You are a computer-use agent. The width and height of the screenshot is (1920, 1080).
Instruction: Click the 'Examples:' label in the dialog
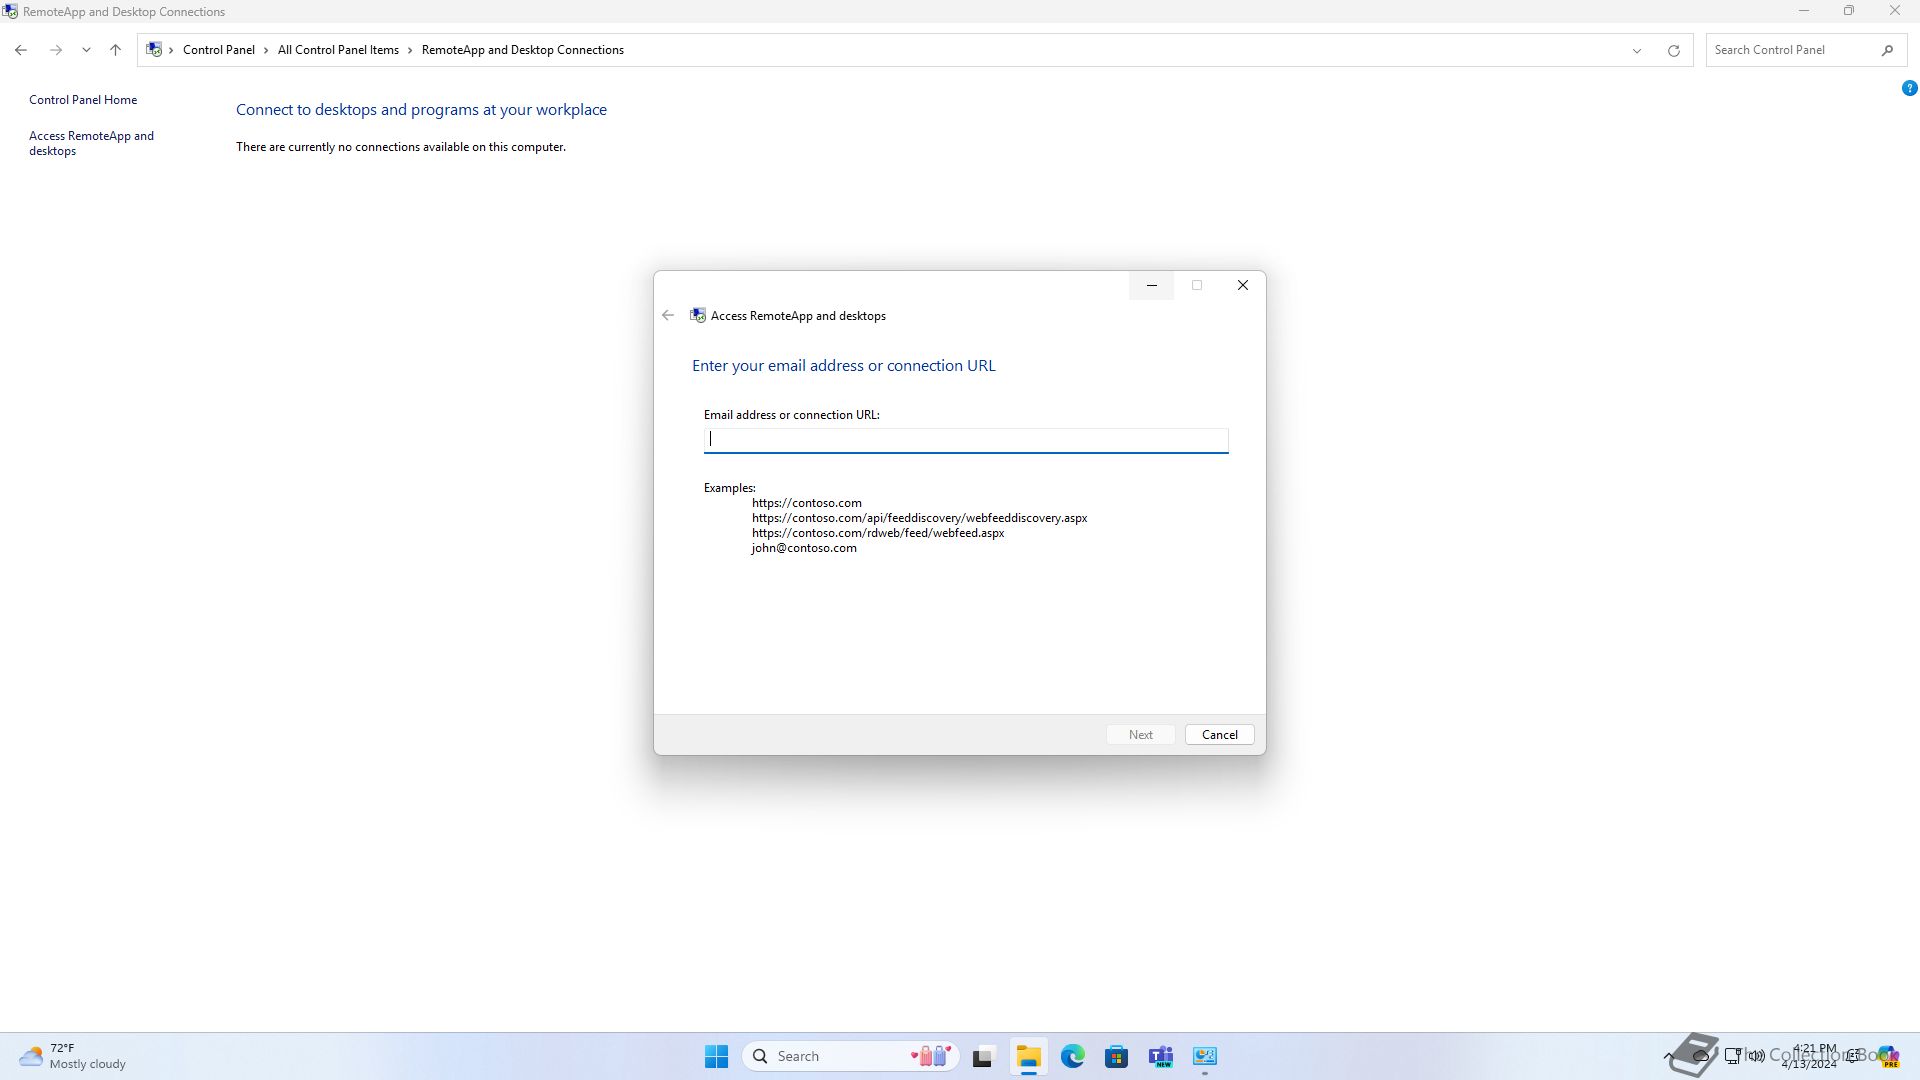coord(730,488)
